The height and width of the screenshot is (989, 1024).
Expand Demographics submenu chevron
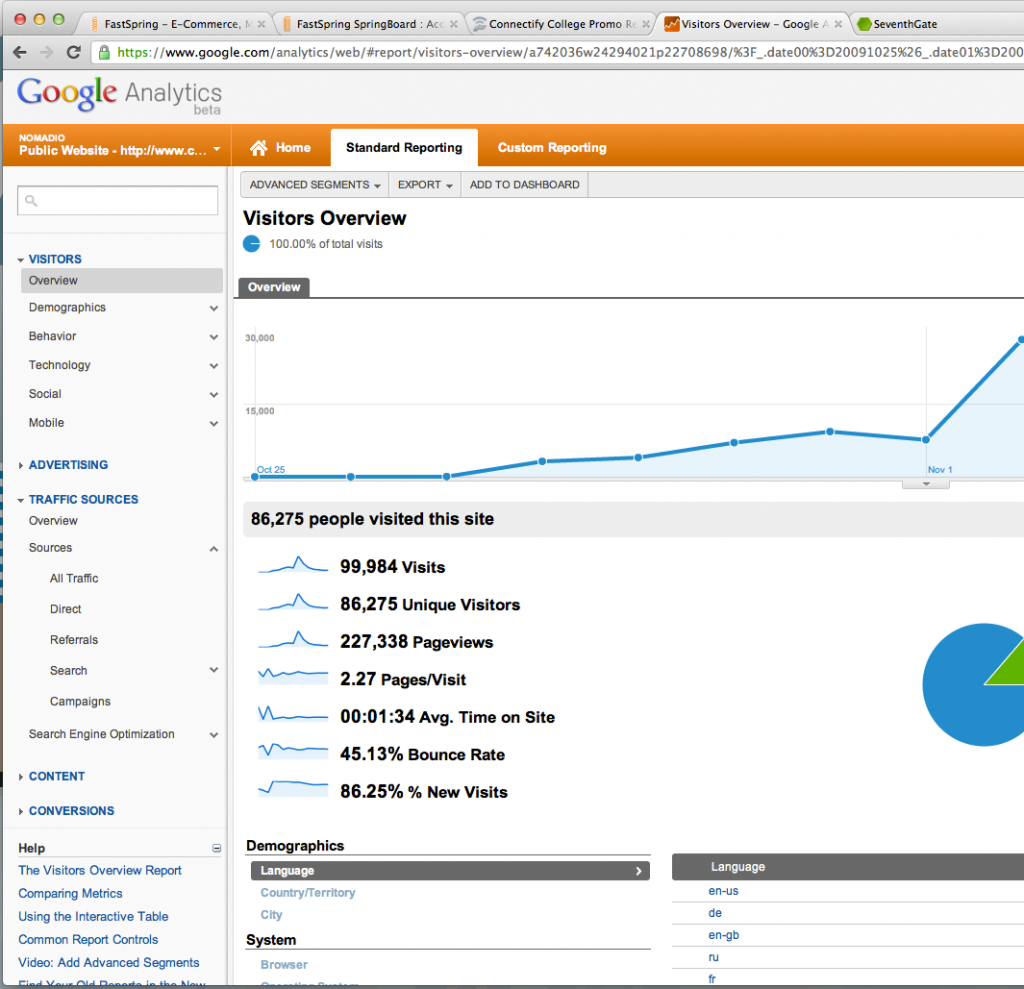214,308
